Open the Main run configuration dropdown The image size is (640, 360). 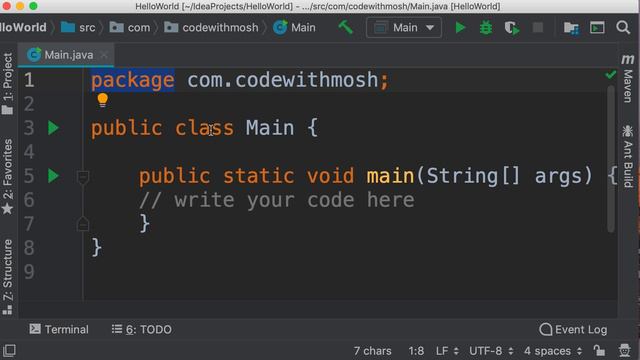[x=404, y=27]
